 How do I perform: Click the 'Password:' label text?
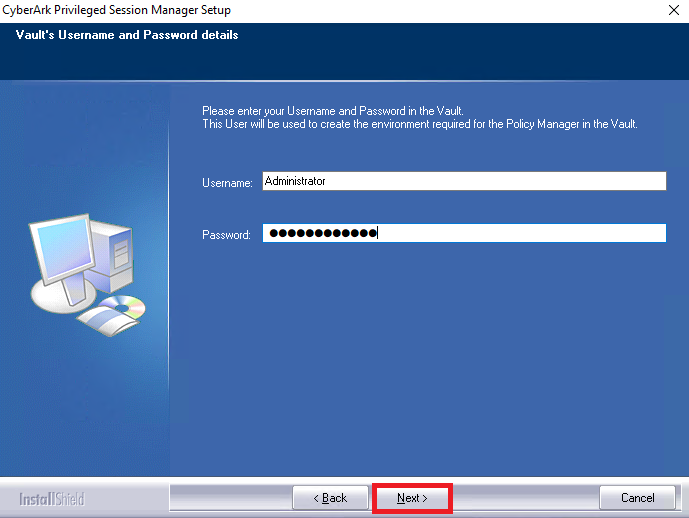[x=226, y=235]
